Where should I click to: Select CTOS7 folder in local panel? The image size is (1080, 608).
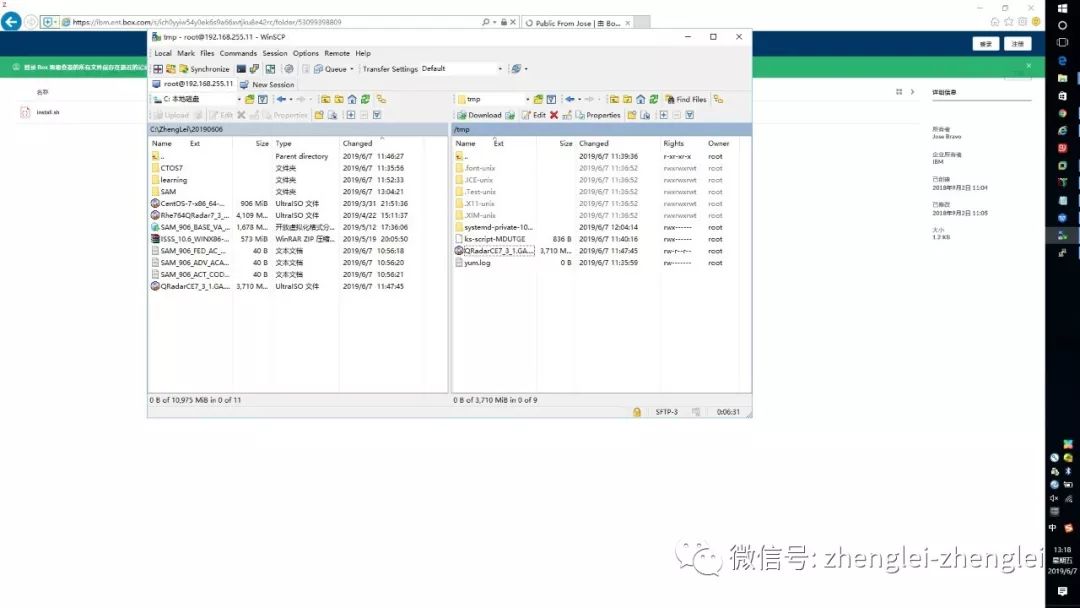pyautogui.click(x=172, y=168)
